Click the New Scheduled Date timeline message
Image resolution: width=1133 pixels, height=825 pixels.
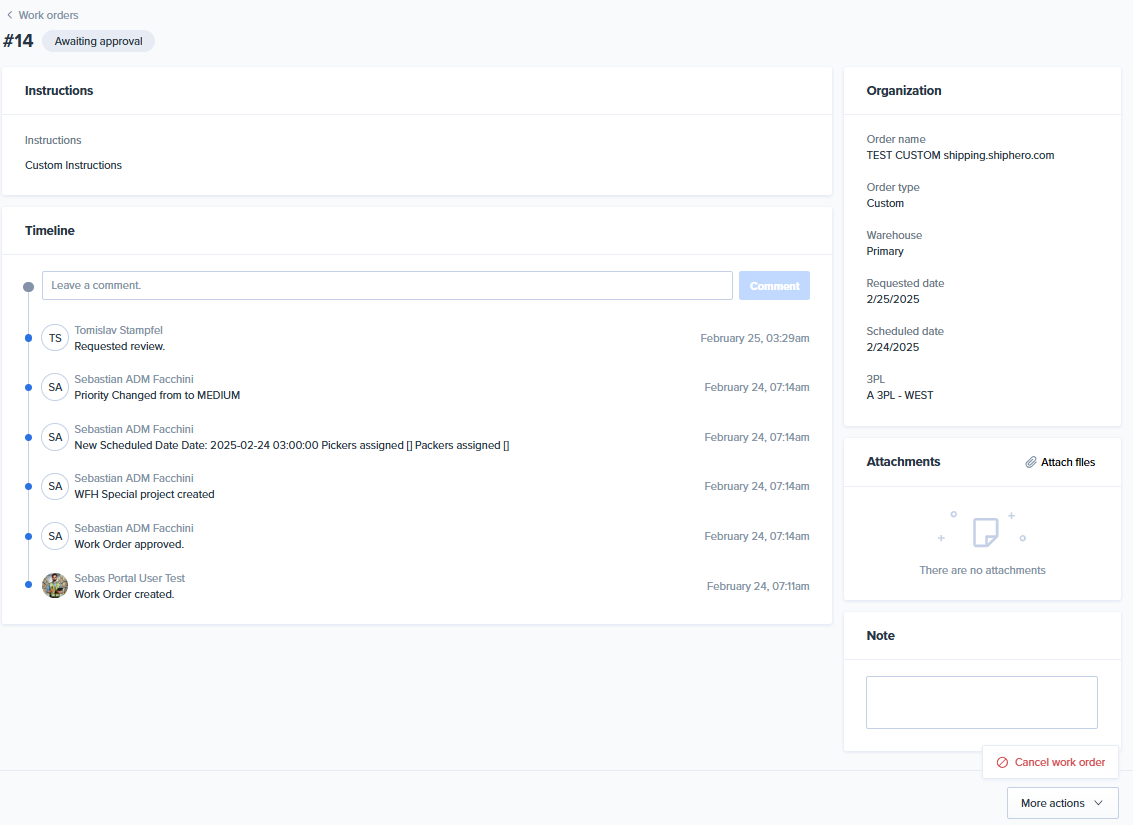[292, 445]
